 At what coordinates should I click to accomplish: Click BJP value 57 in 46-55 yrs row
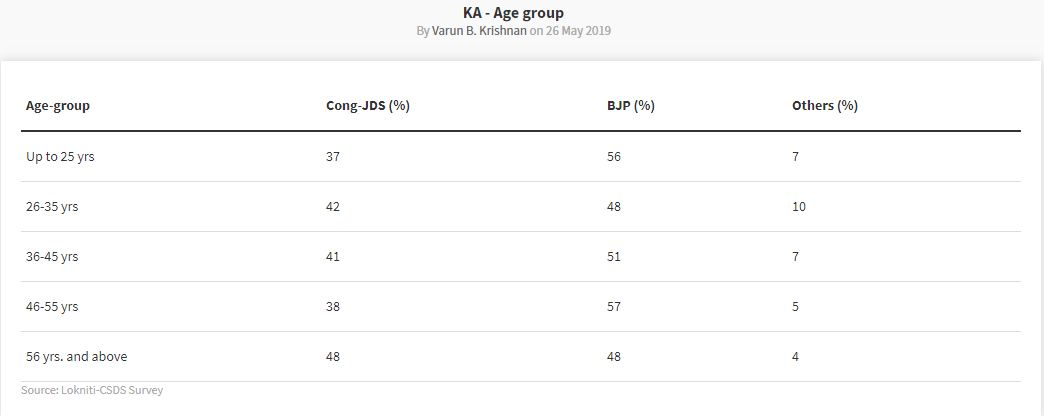click(614, 307)
